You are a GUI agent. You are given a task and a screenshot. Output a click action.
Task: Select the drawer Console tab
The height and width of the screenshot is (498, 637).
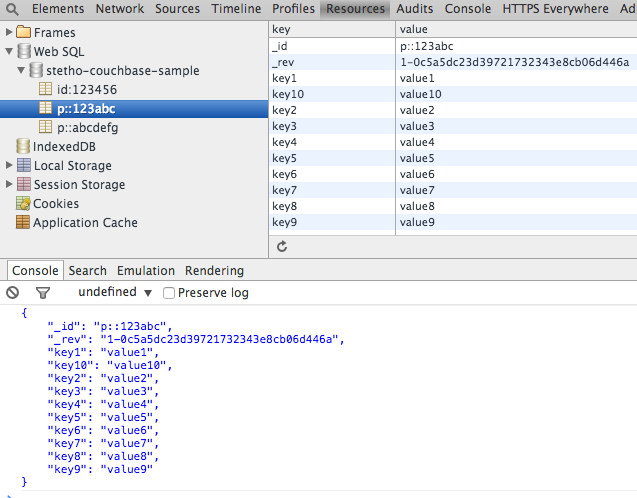[x=35, y=271]
